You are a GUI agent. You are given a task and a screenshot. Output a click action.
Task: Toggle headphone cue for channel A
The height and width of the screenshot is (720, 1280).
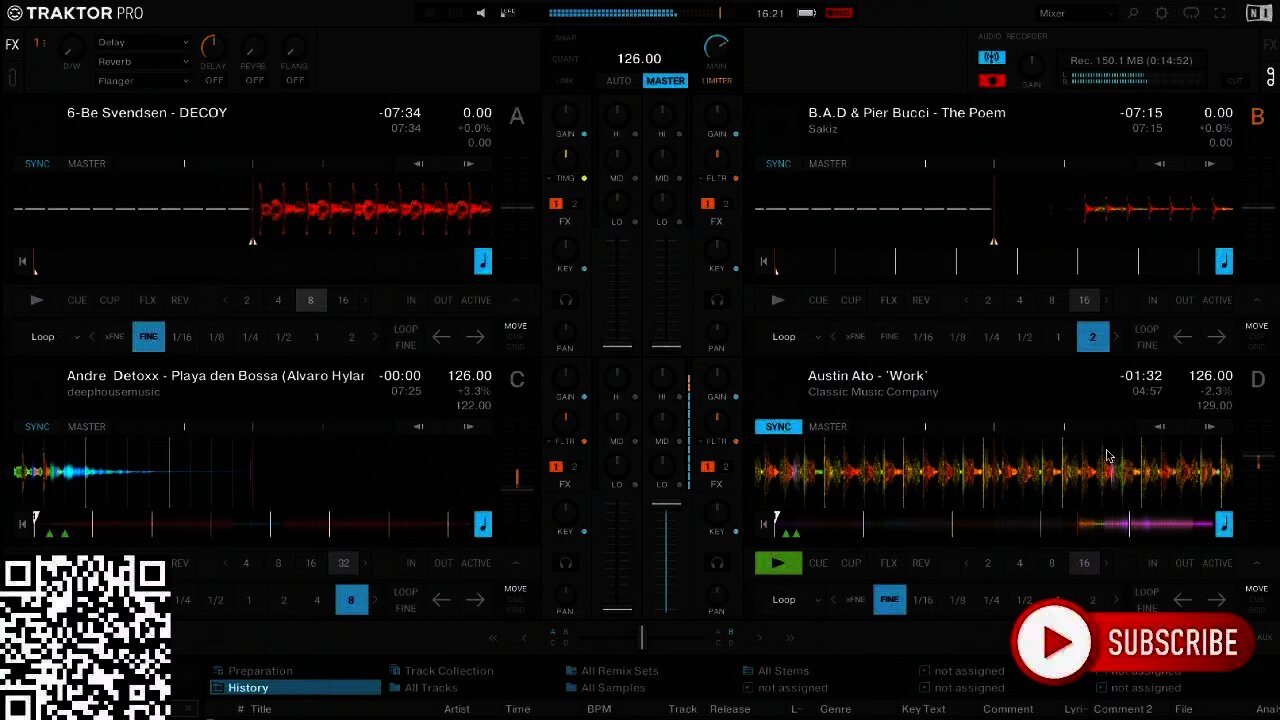[565, 300]
